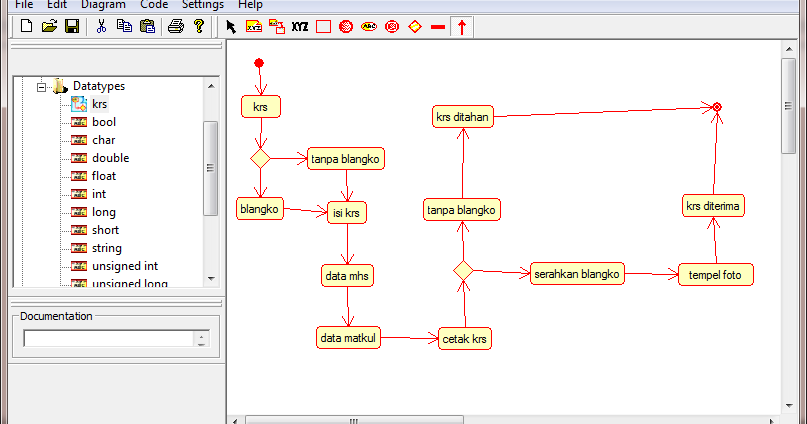The width and height of the screenshot is (807, 424).
Task: Click the tree view vertical scrollbar thumb
Action: (x=210, y=168)
